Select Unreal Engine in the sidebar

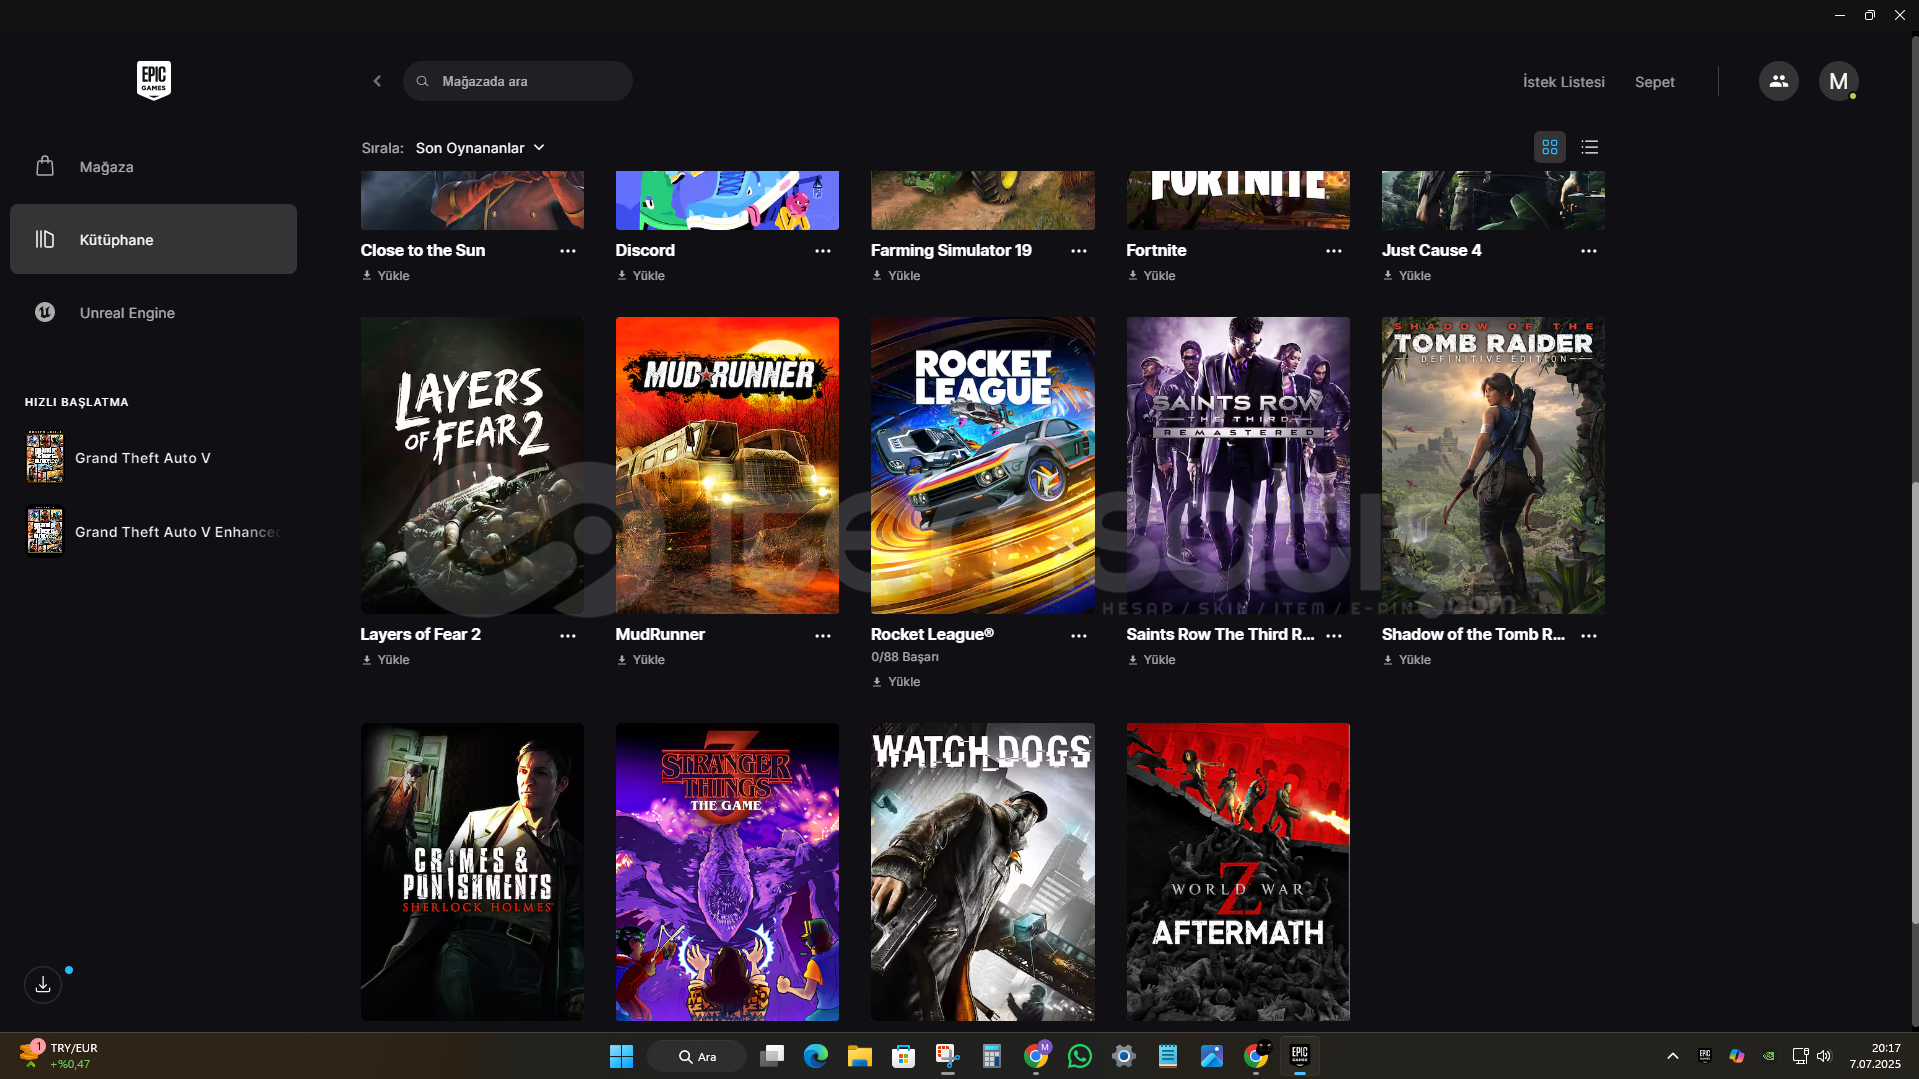tap(153, 312)
